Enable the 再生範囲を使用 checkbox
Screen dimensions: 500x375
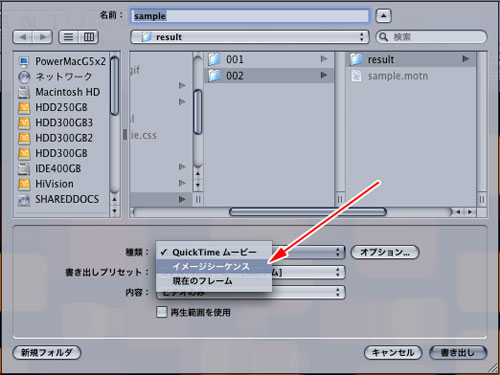coord(162,312)
